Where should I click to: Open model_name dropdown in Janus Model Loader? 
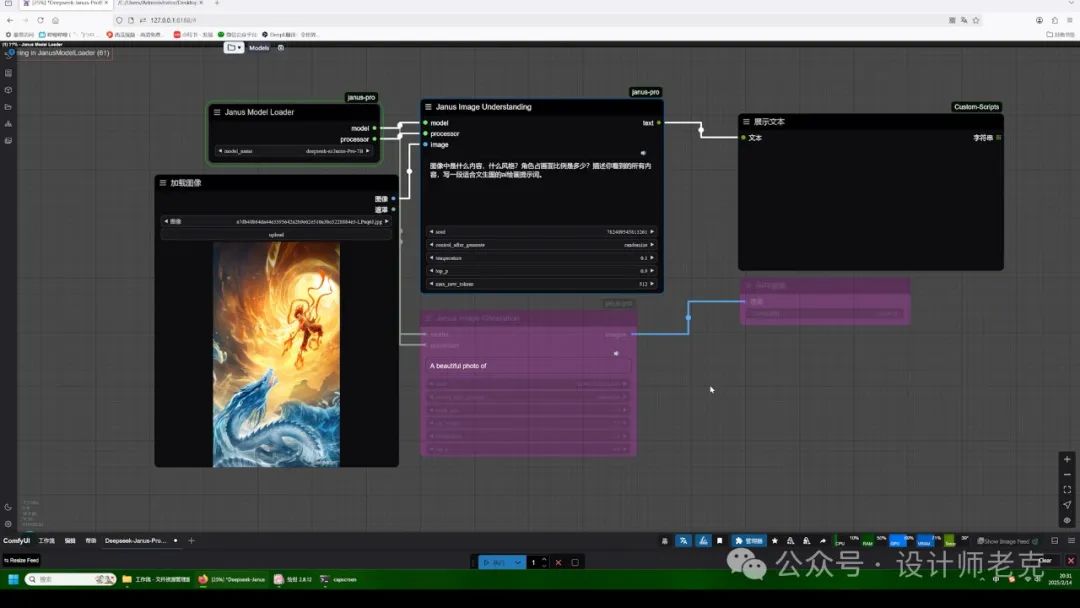[x=294, y=151]
